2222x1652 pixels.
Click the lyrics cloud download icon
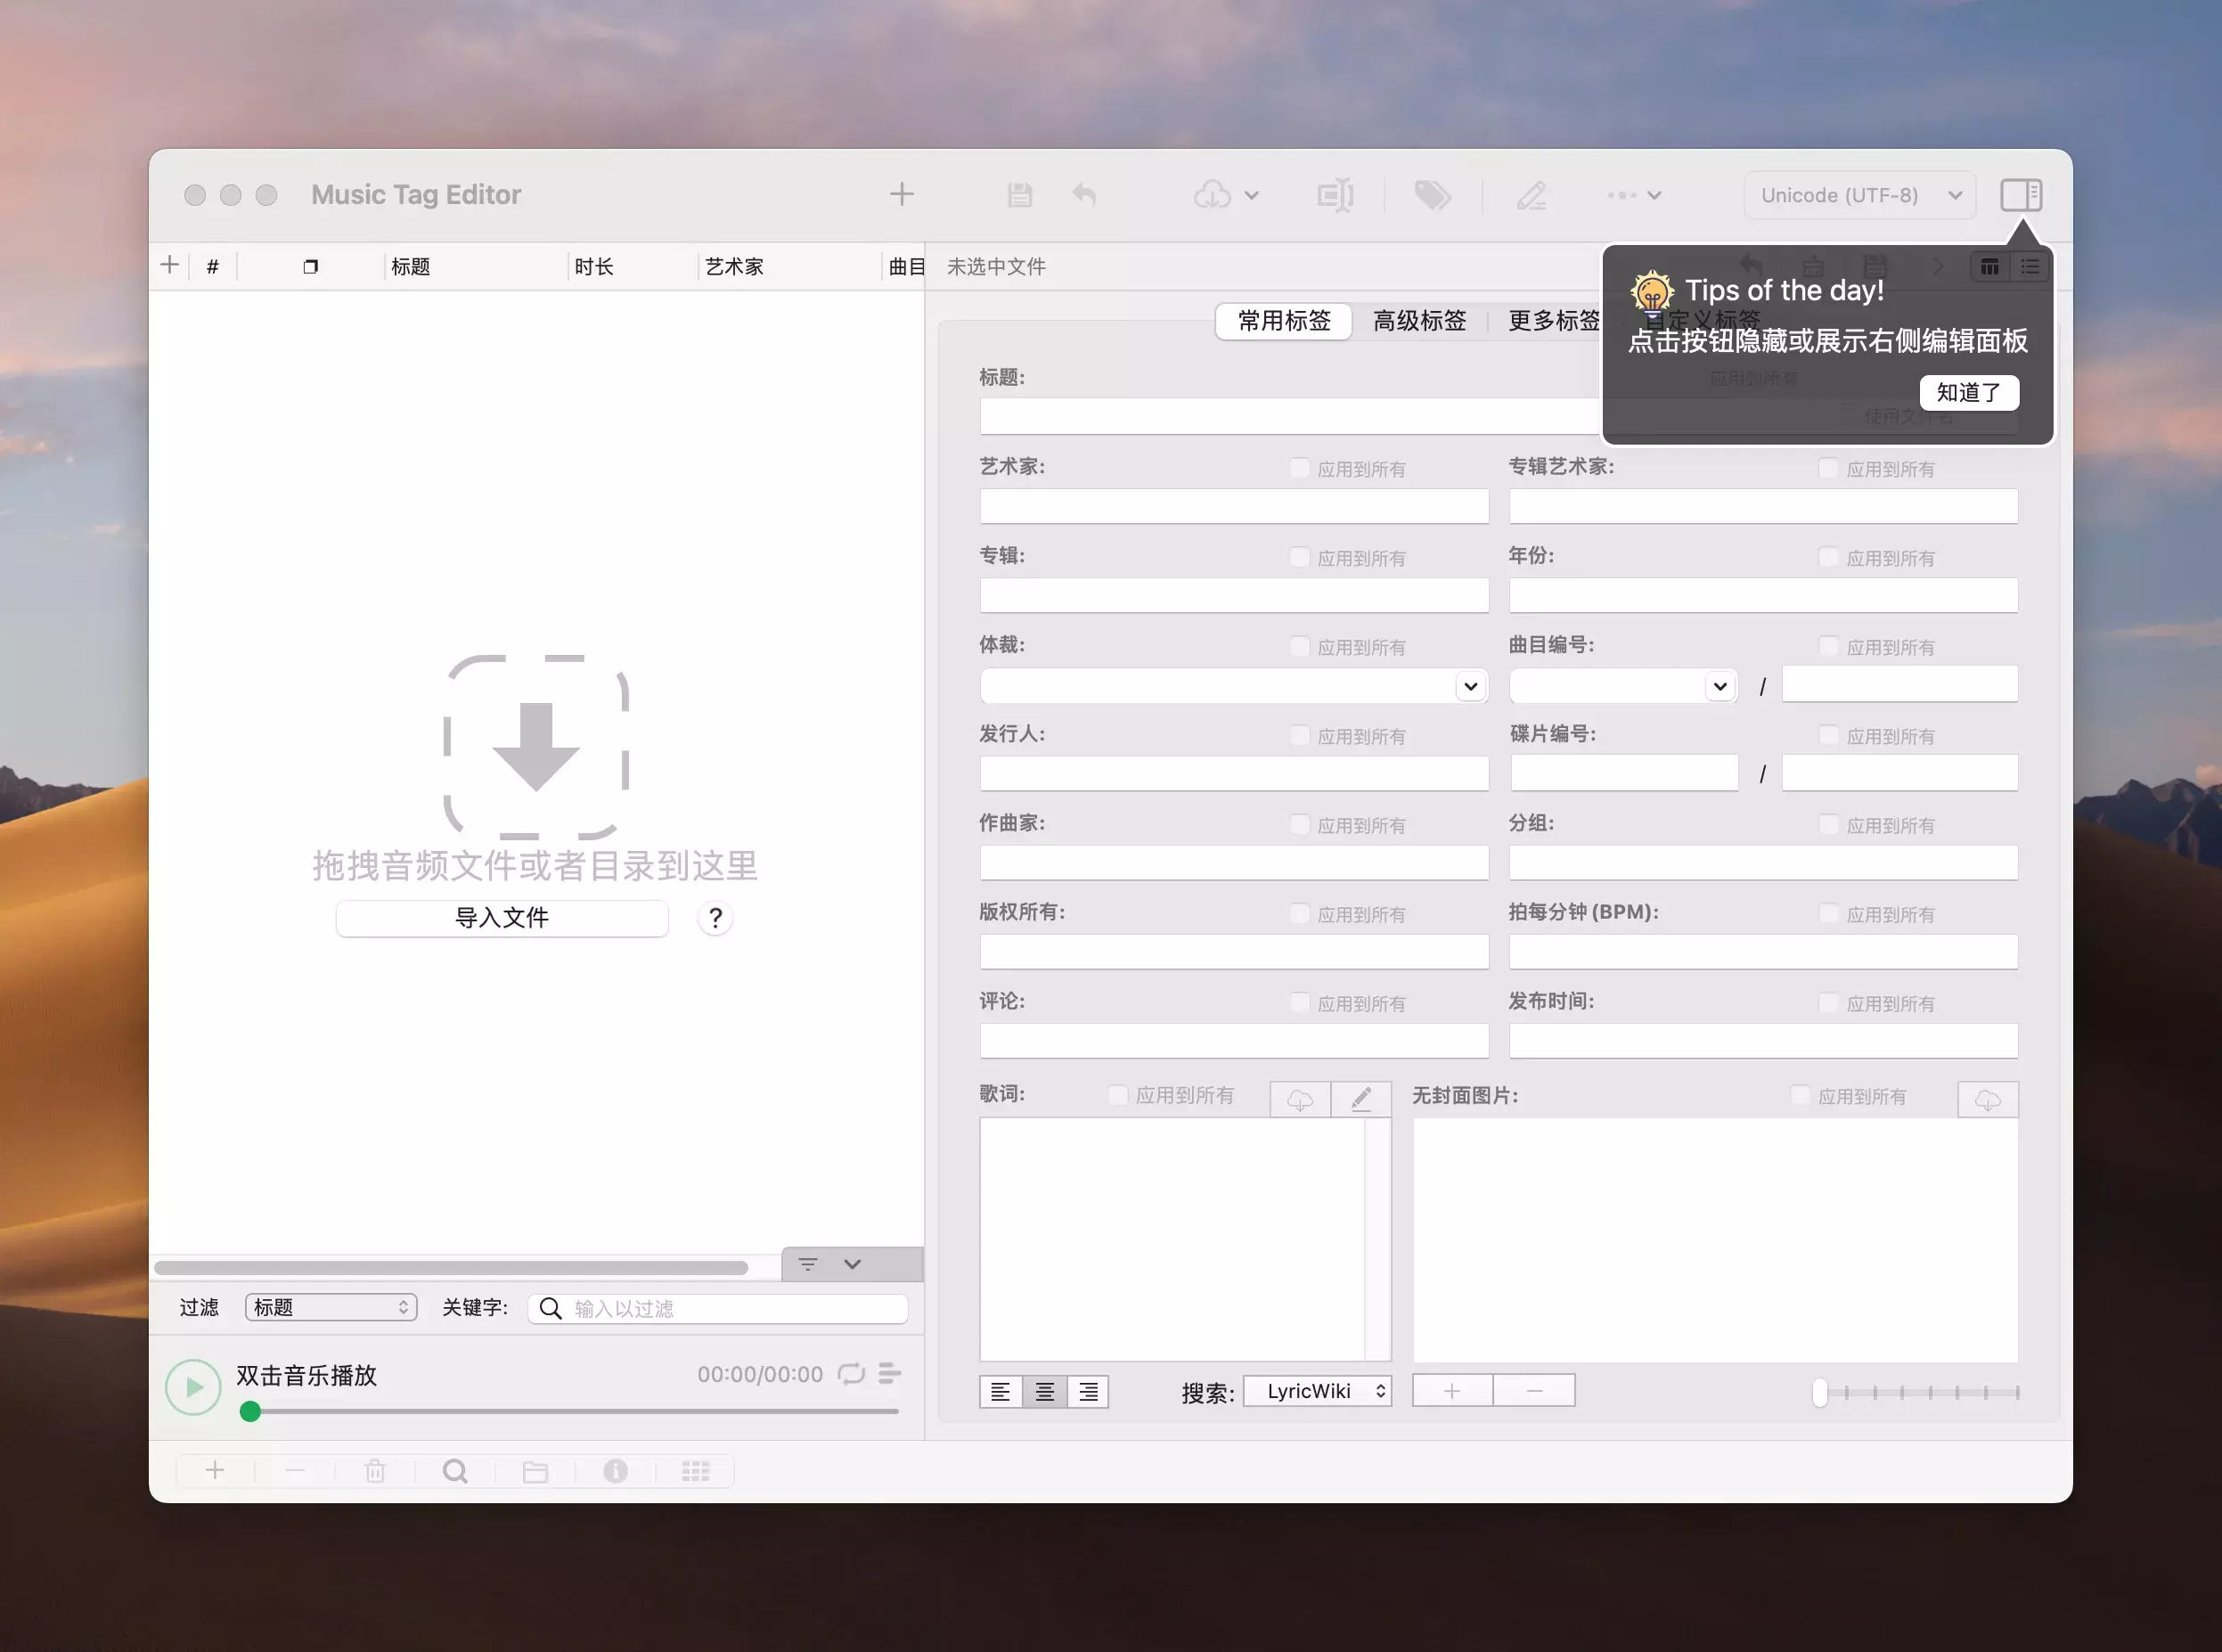pos(1299,1100)
